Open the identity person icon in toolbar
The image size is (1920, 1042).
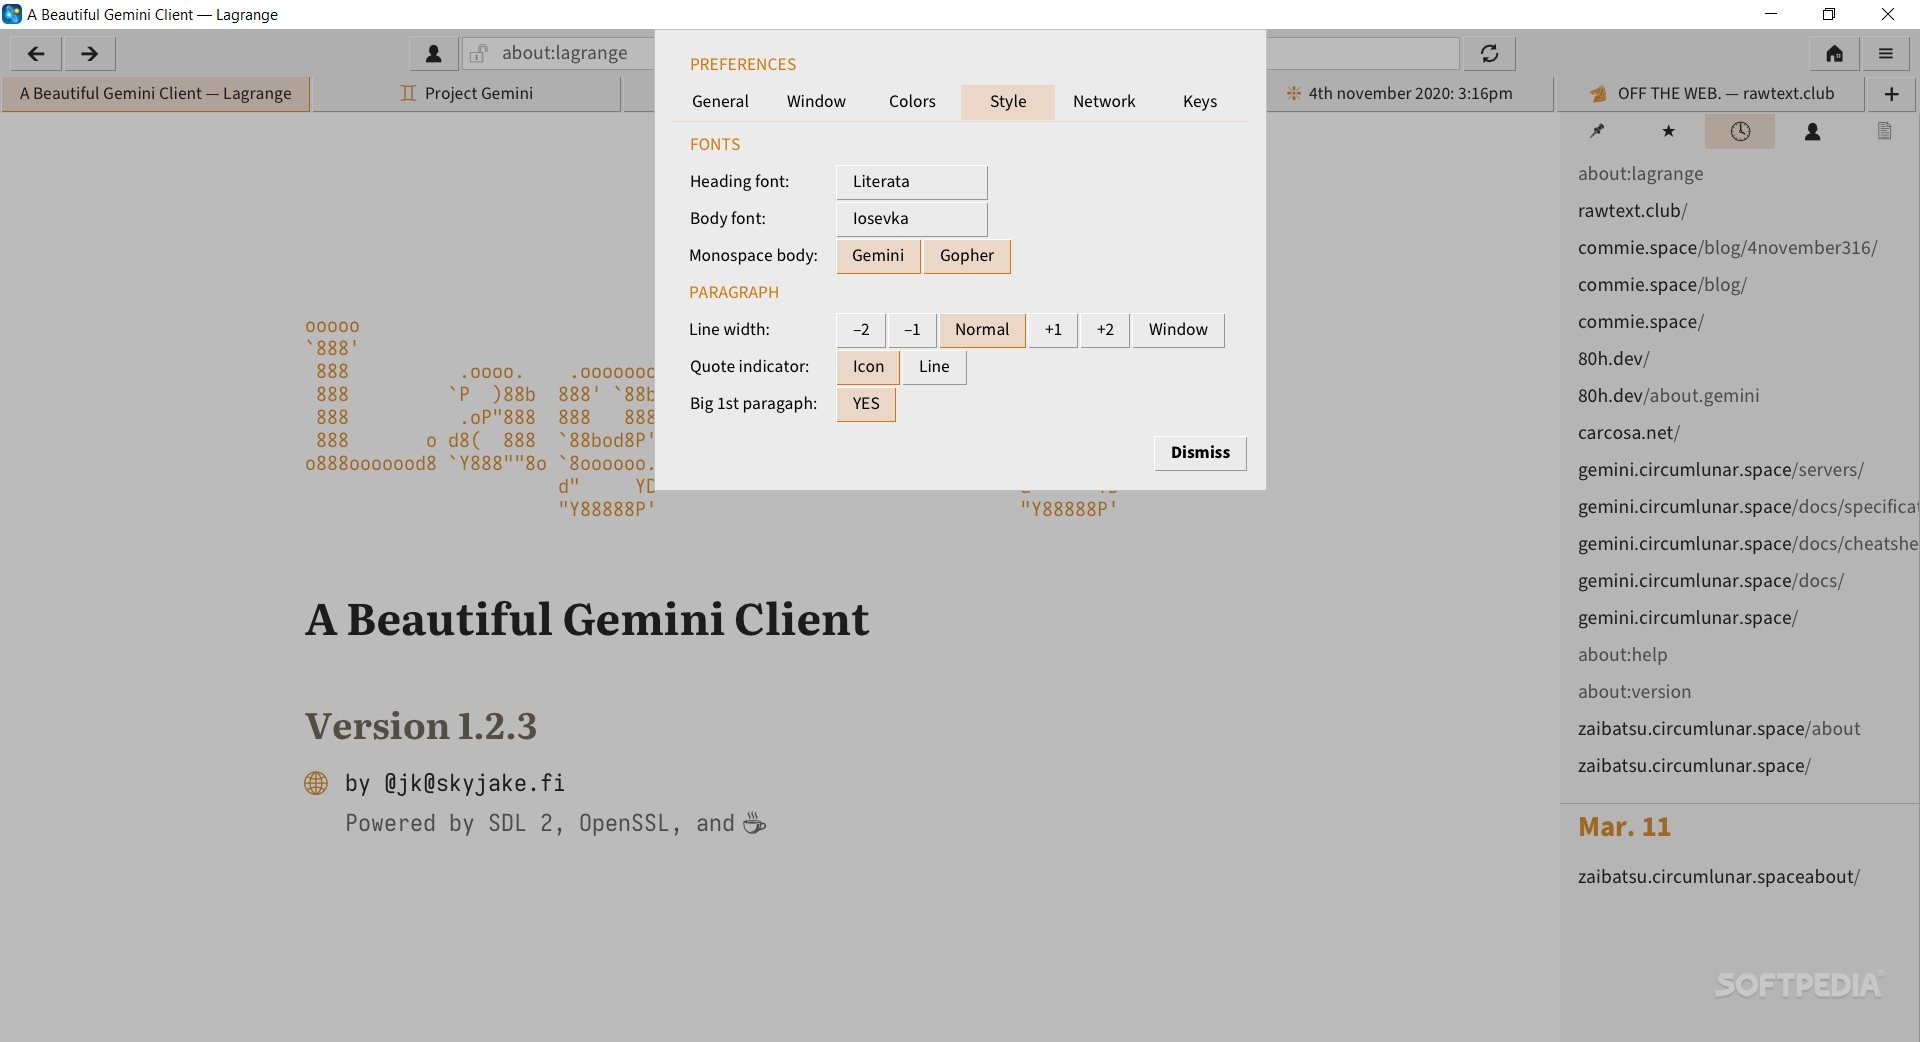pos(434,54)
